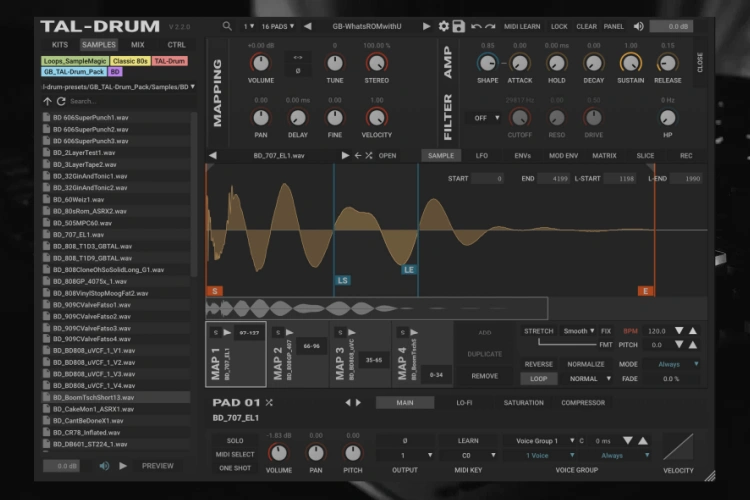Click the undo arrow icon
This screenshot has height=500, width=750.
pos(475,26)
